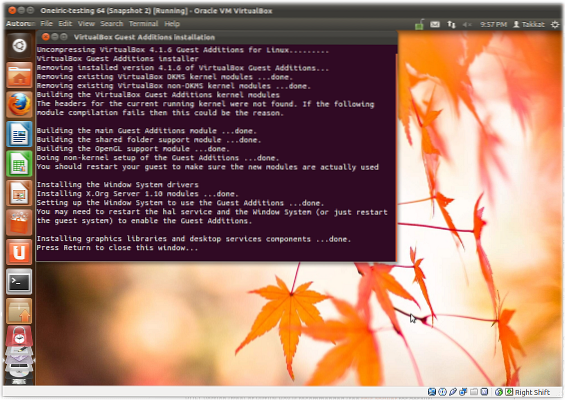
Task: Open LibreOffice Calc from the launcher
Action: coord(19,164)
